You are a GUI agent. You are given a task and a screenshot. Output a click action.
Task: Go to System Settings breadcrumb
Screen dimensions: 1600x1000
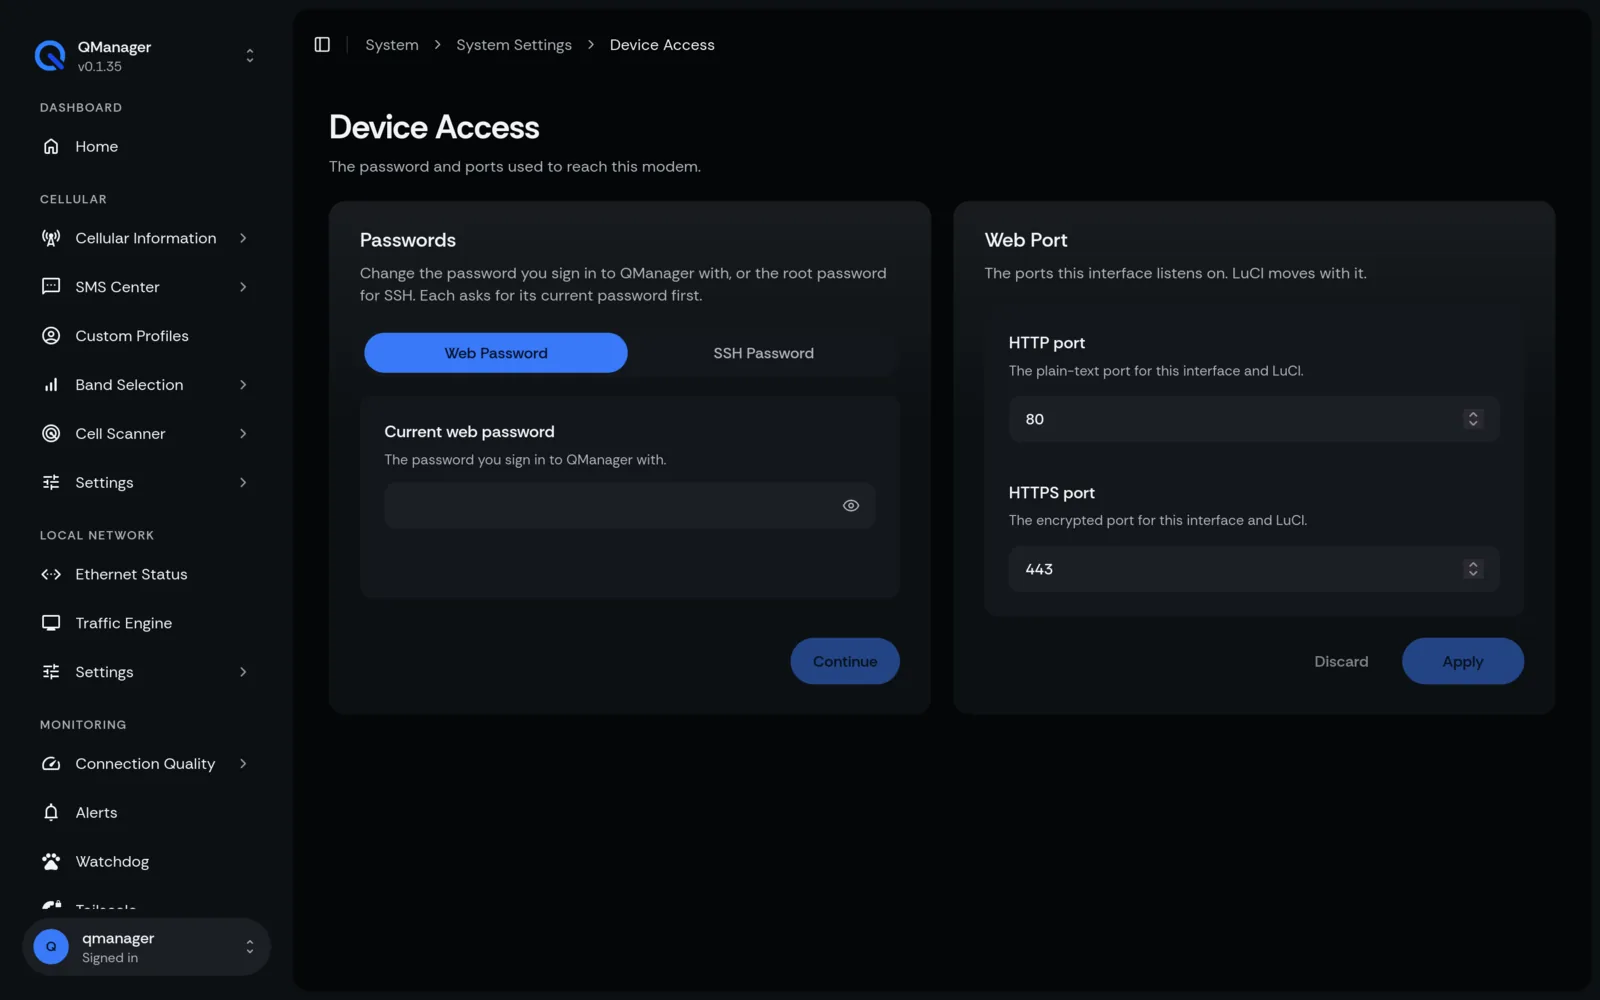click(x=514, y=45)
